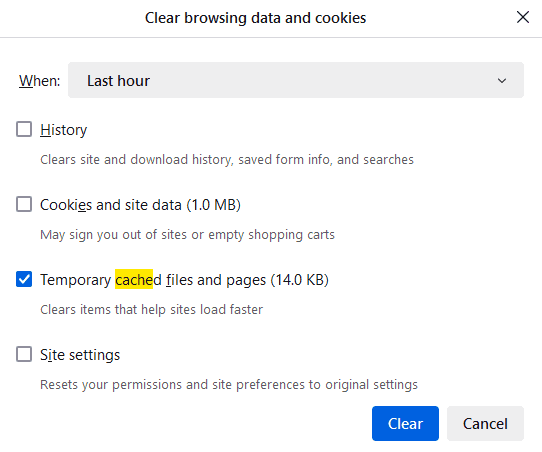The height and width of the screenshot is (452, 542).
Task: Click the Resets your permissions description
Action: (x=229, y=385)
